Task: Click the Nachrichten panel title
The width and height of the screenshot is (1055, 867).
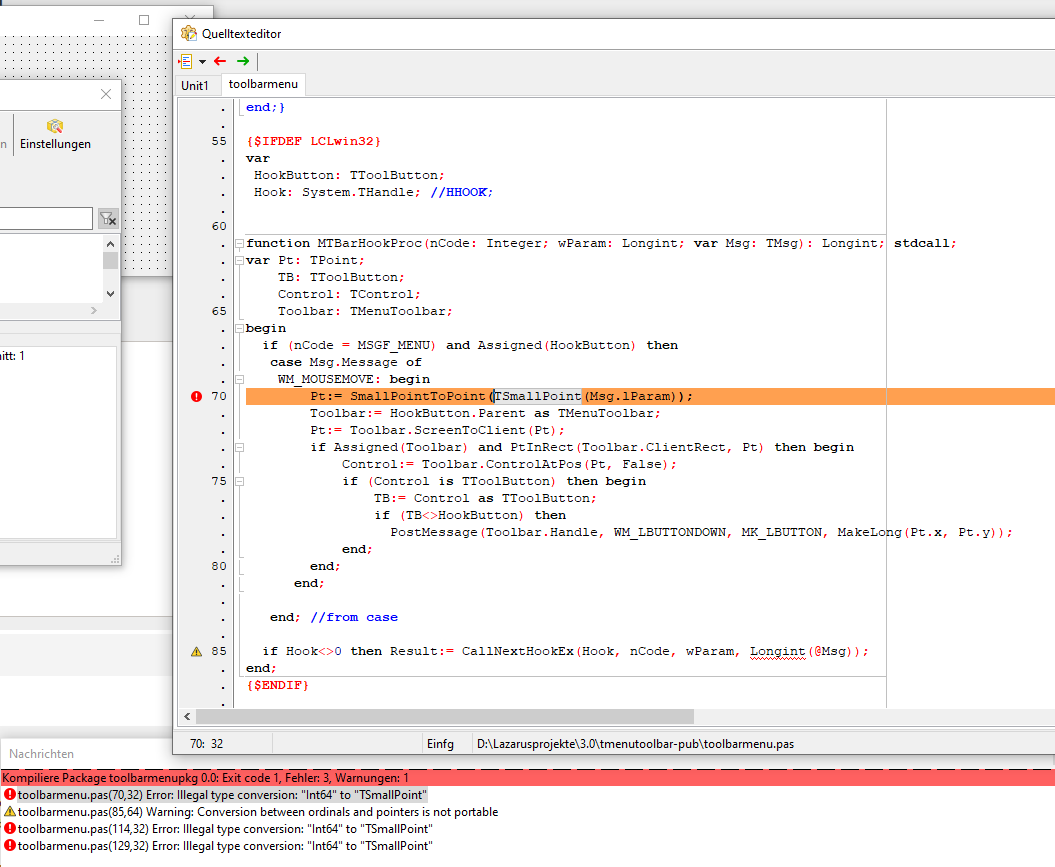Action: tap(42, 754)
